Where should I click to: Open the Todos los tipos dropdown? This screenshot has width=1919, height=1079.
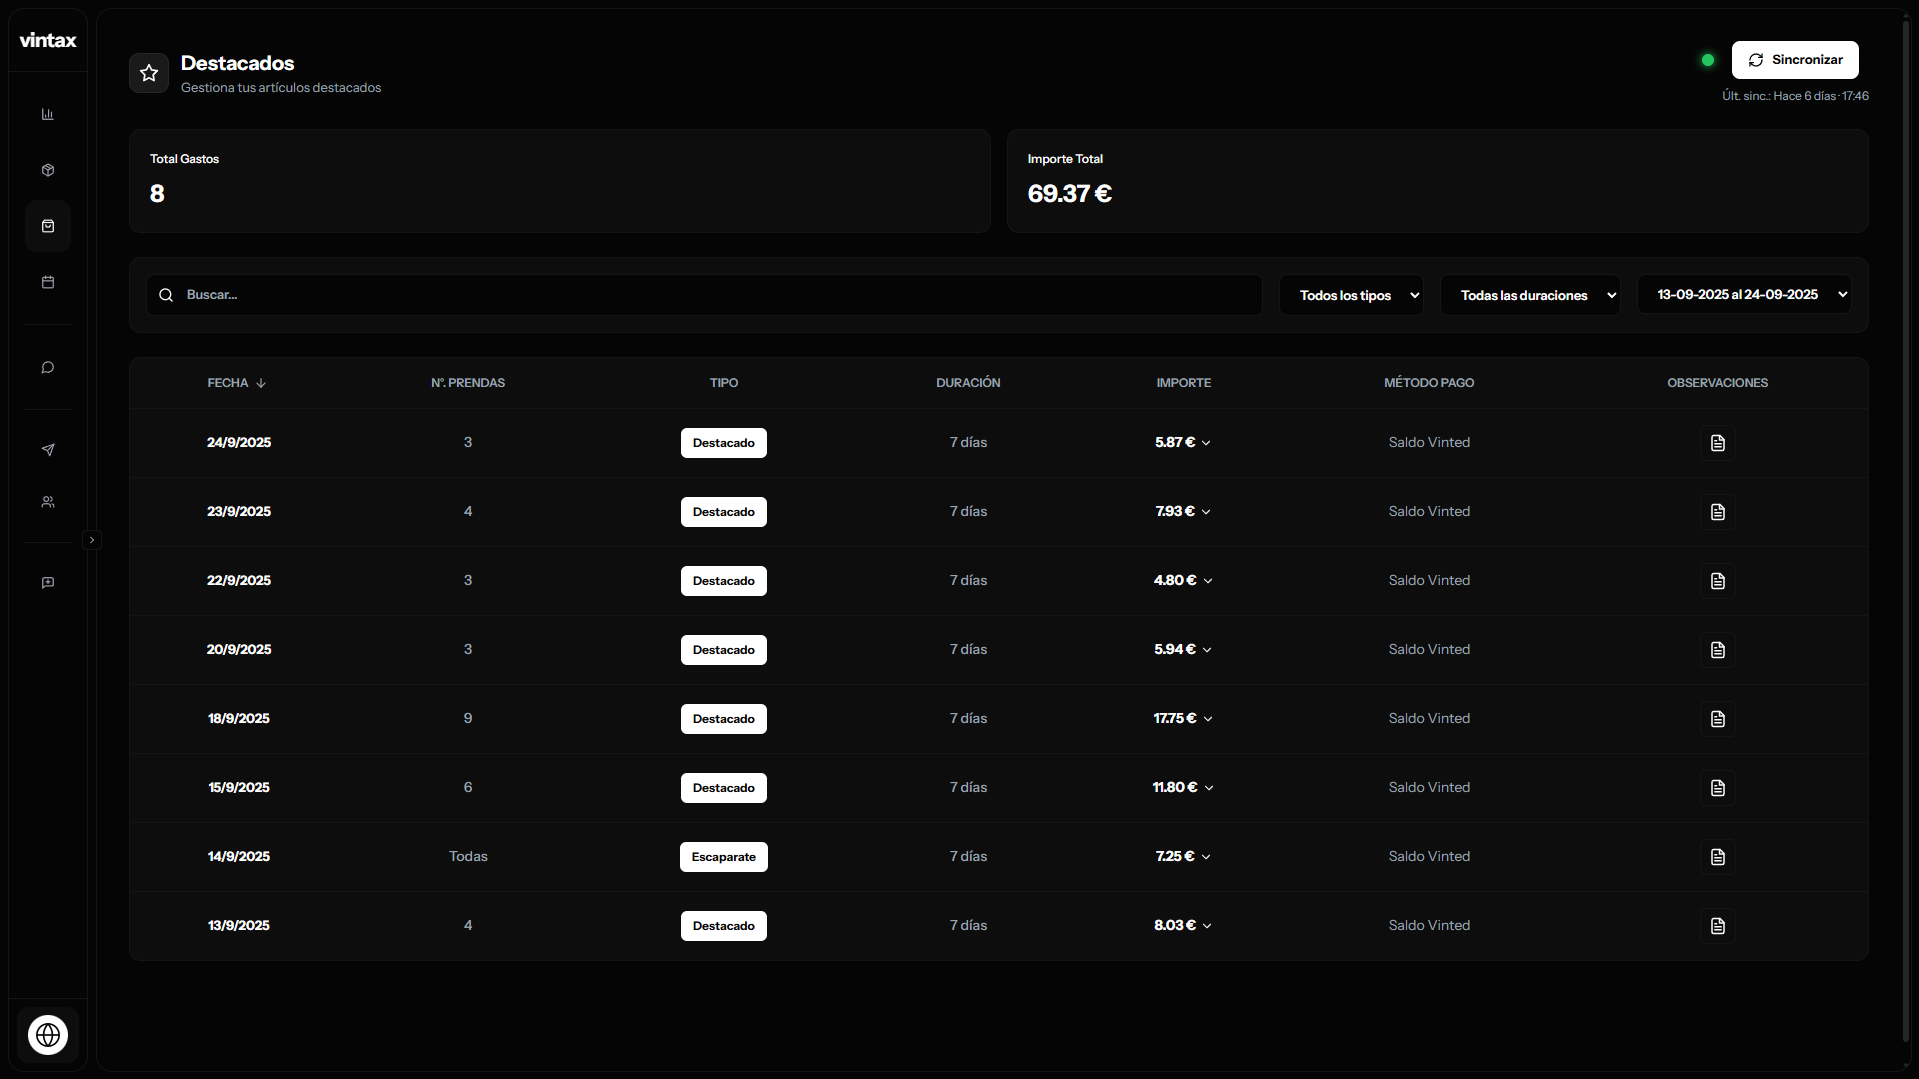click(x=1351, y=295)
